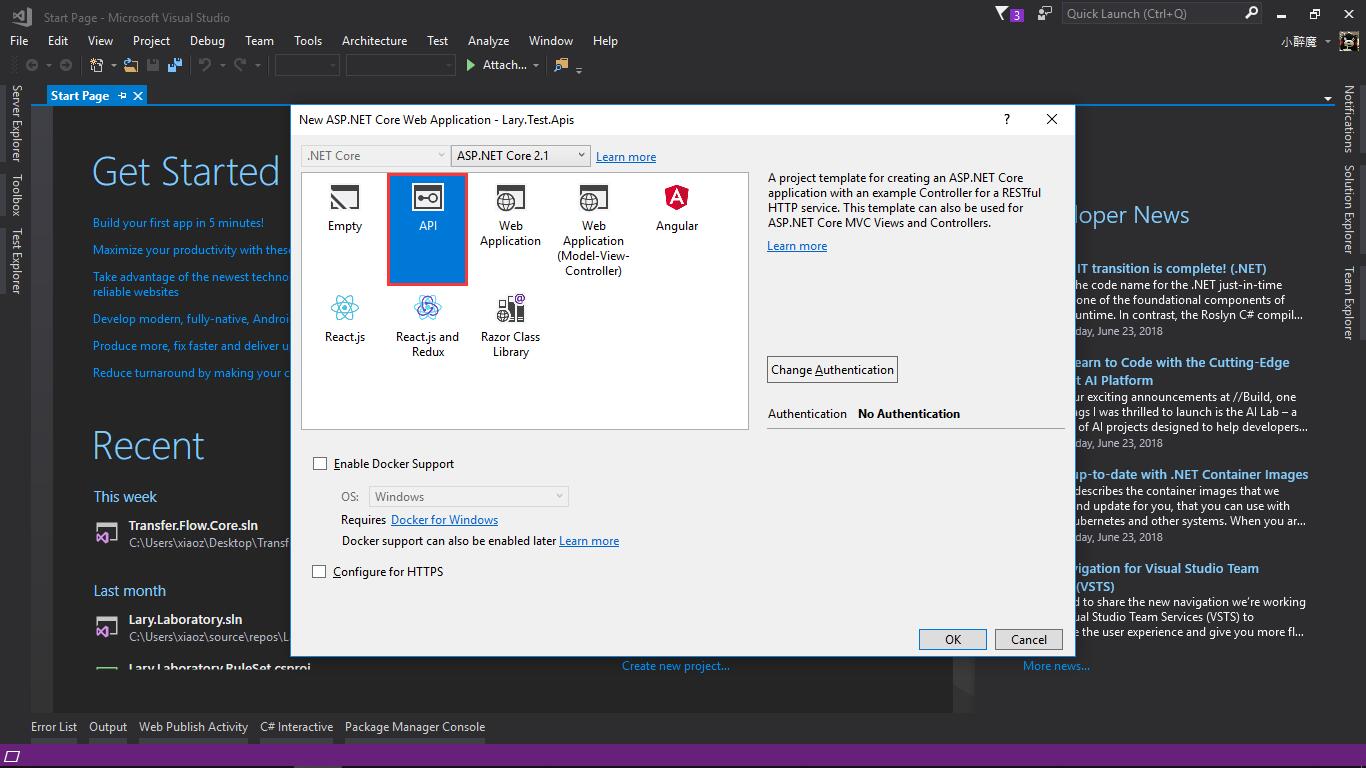The image size is (1366, 768).
Task: Click the Open File toolbar icon
Action: point(131,65)
